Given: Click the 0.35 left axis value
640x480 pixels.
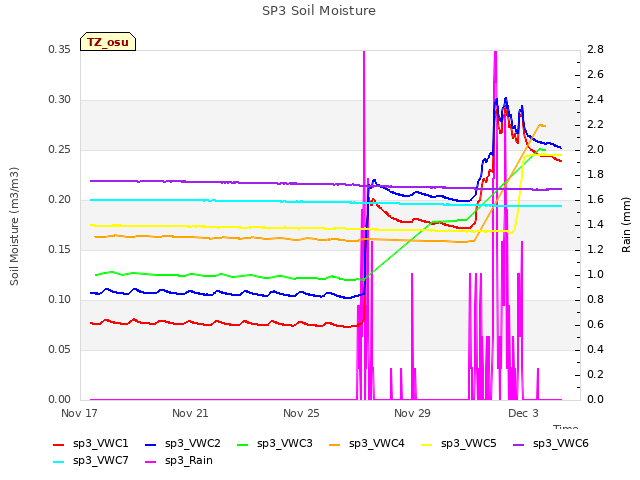Looking at the screenshot, I should pos(60,50).
